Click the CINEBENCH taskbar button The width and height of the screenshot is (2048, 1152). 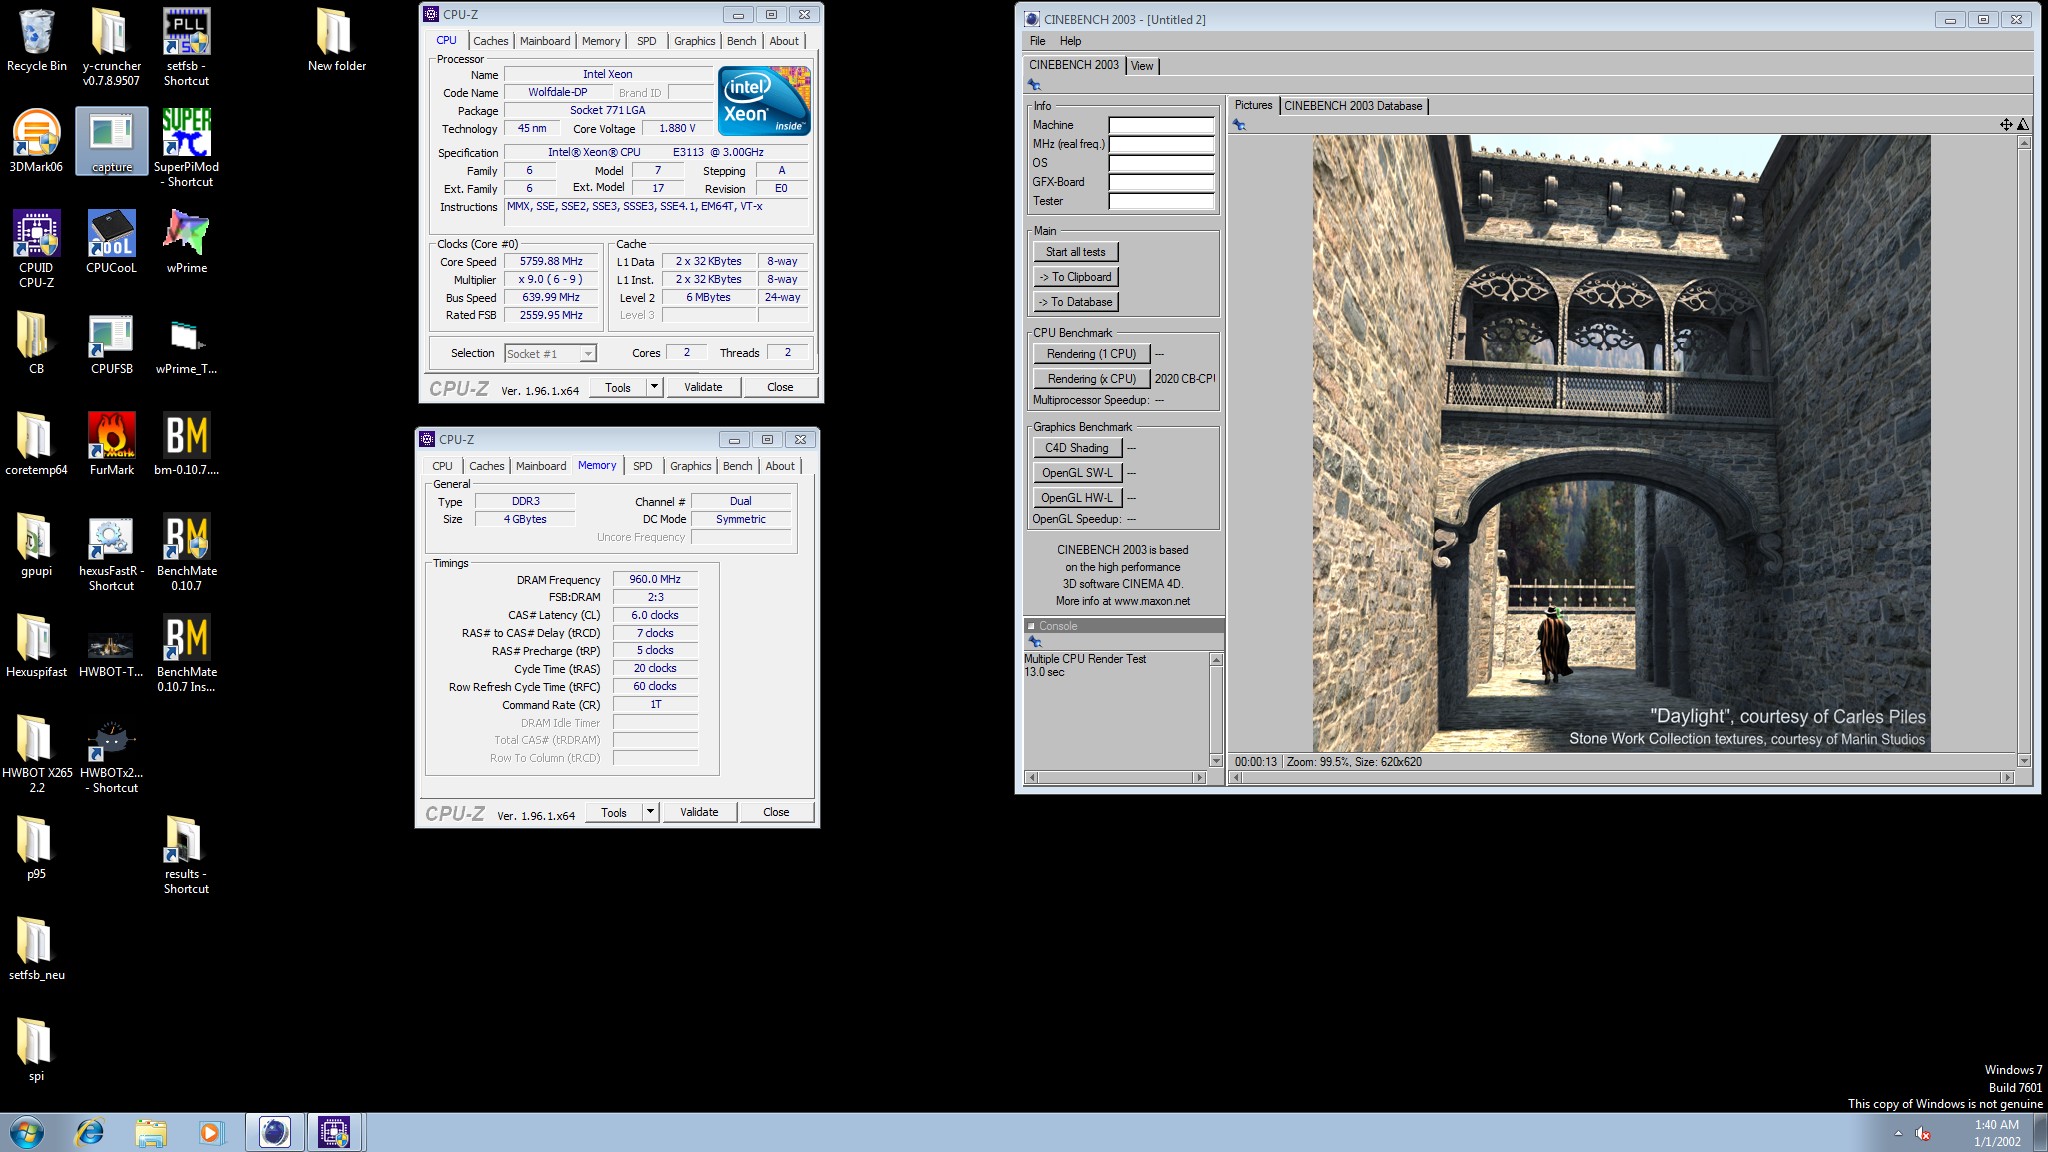click(274, 1132)
